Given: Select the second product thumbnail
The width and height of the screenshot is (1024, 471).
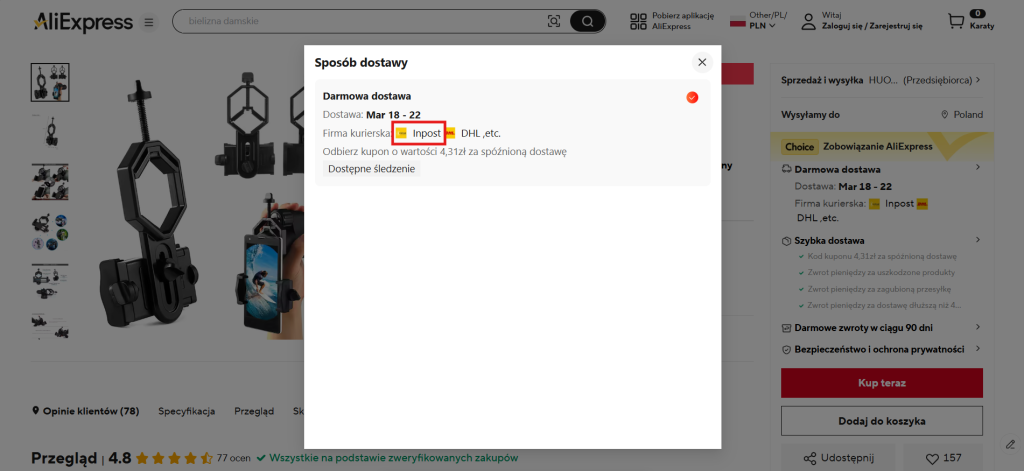Looking at the screenshot, I should pyautogui.click(x=50, y=131).
